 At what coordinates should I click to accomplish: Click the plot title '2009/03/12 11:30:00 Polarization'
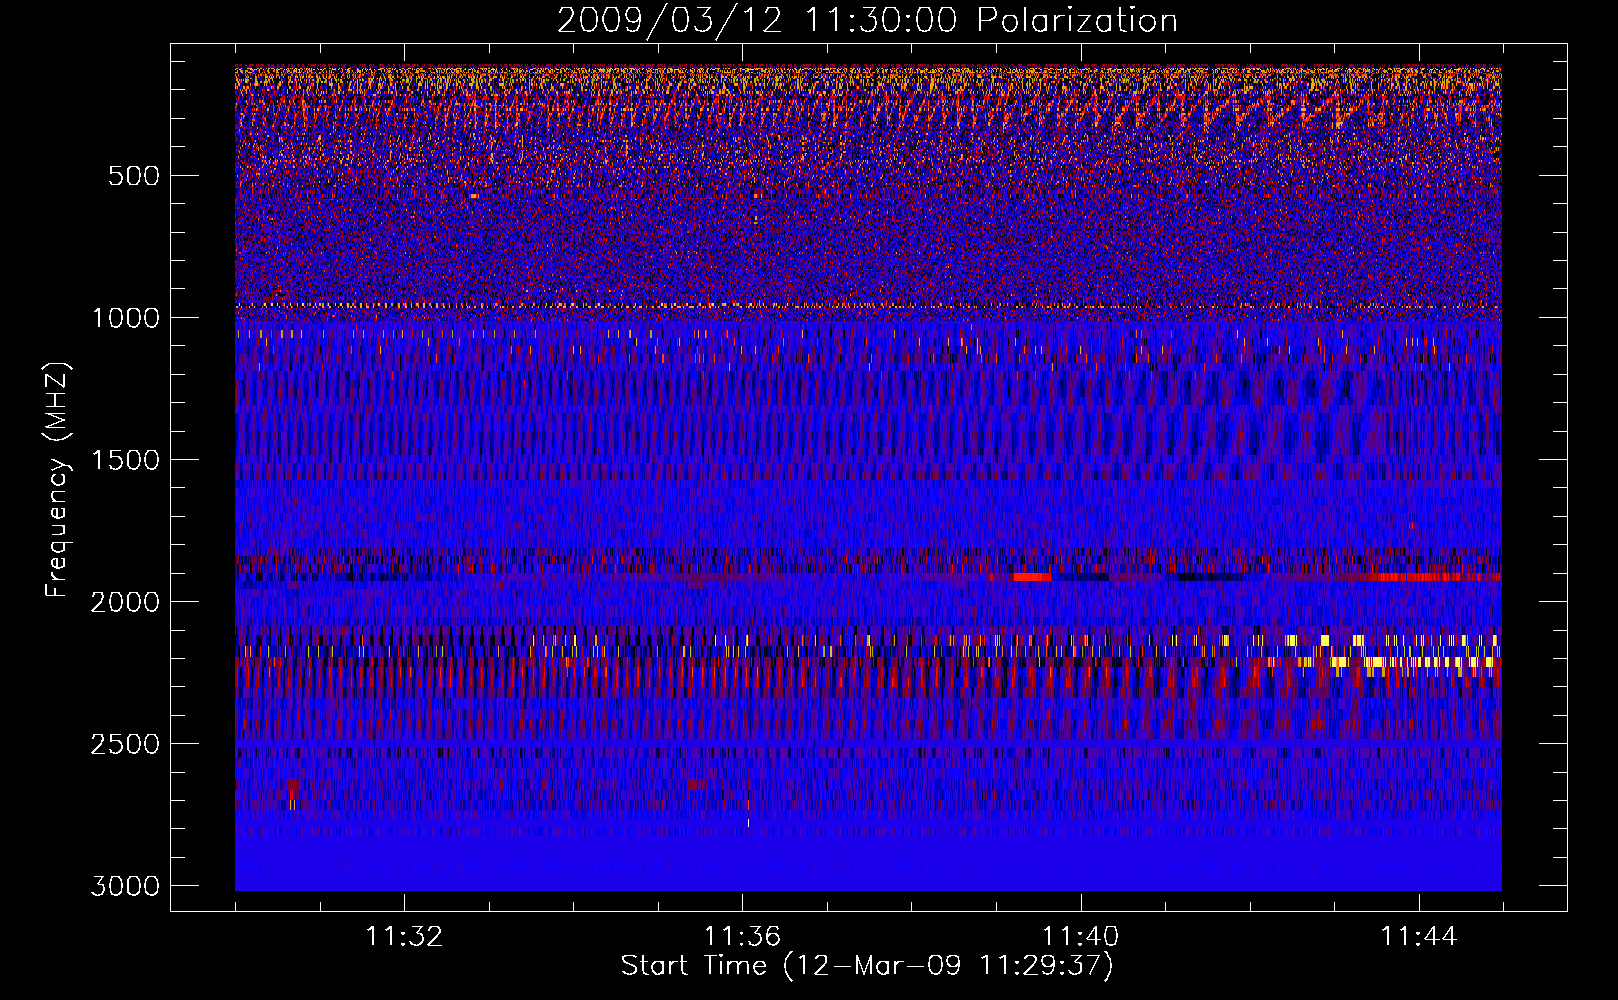(x=867, y=20)
